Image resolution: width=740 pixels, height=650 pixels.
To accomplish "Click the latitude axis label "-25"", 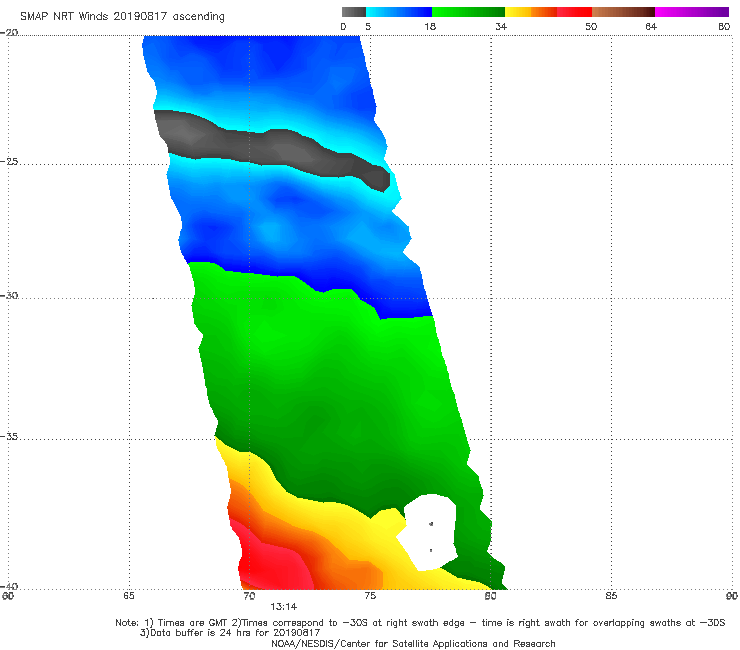I will [x=9, y=161].
